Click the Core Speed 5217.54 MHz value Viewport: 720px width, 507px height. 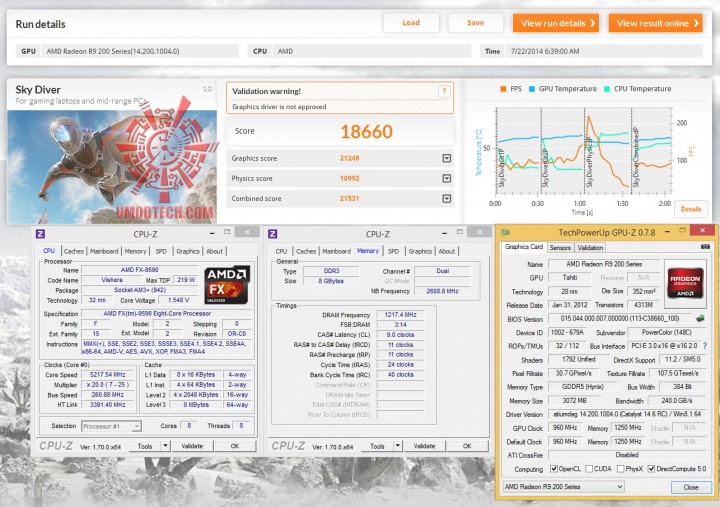point(108,375)
